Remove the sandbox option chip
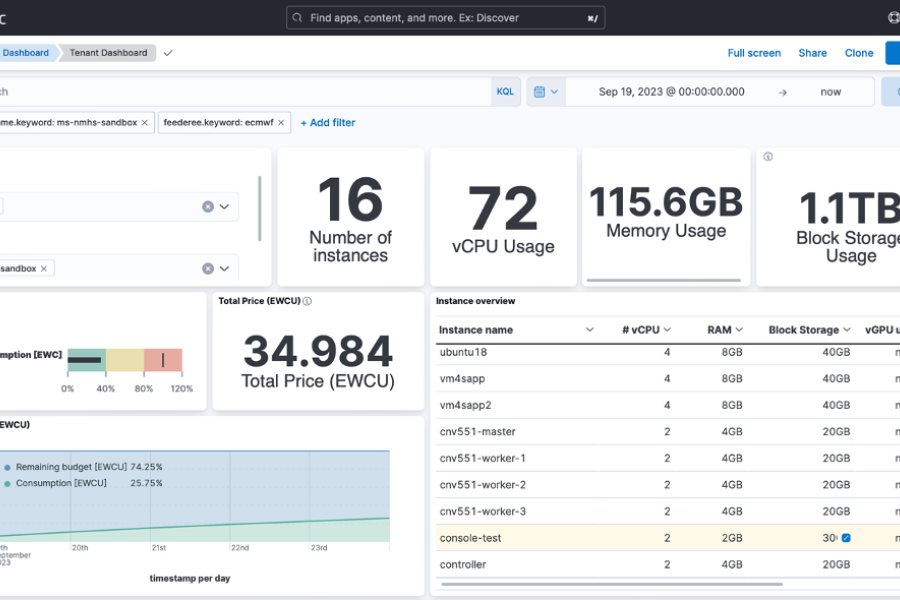 click(44, 268)
